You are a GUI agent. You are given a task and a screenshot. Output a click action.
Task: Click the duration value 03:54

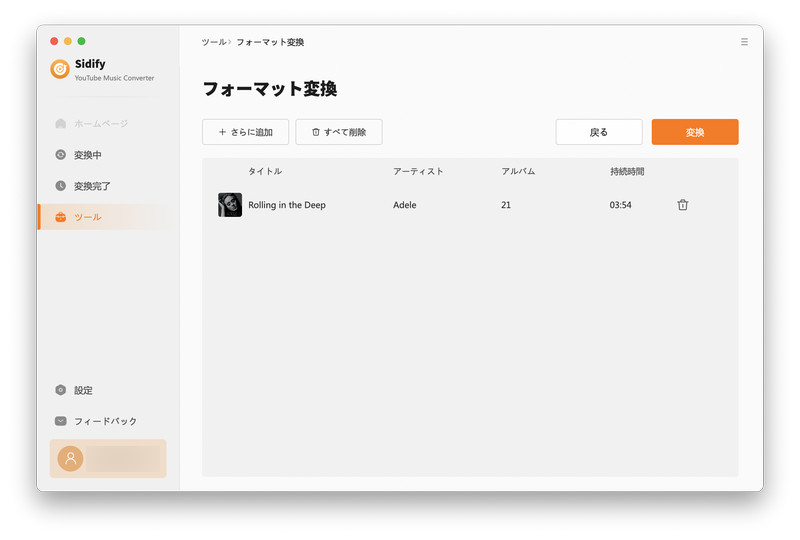(x=620, y=205)
